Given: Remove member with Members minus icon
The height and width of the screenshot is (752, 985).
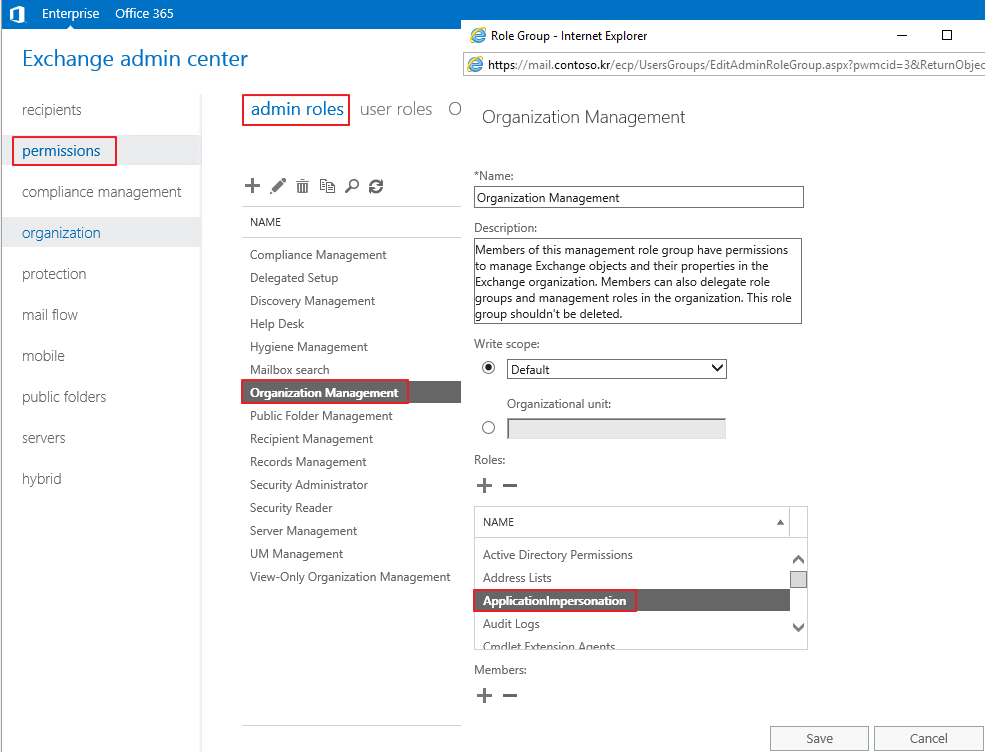Looking at the screenshot, I should pos(510,695).
